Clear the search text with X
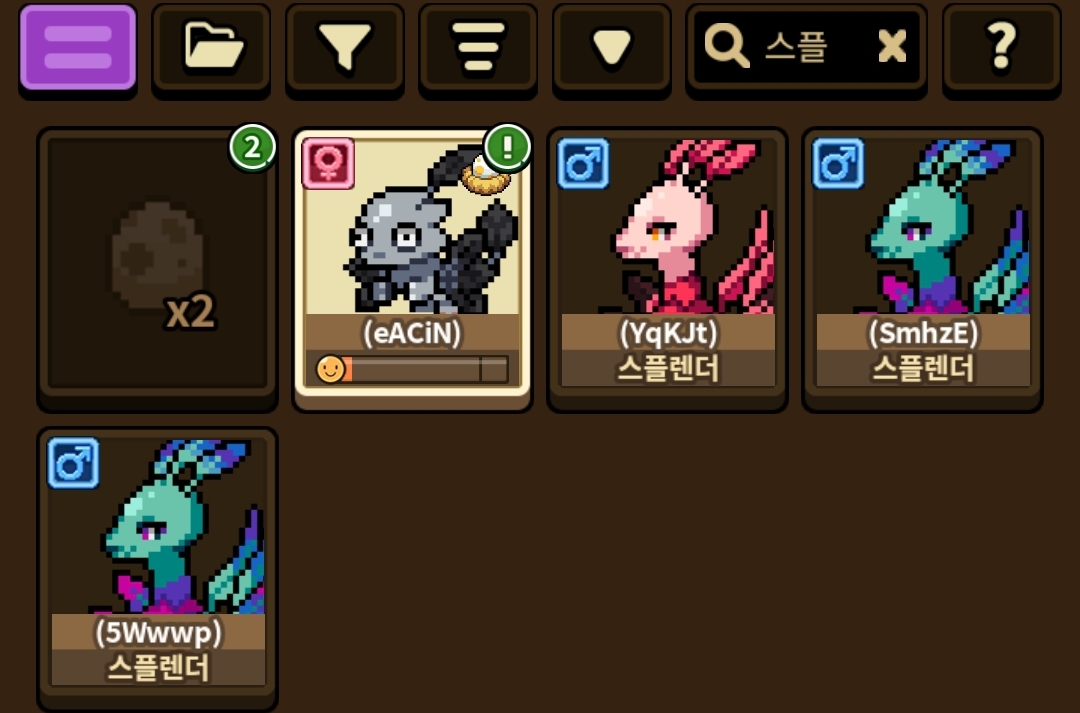The width and height of the screenshot is (1080, 713). tap(893, 47)
